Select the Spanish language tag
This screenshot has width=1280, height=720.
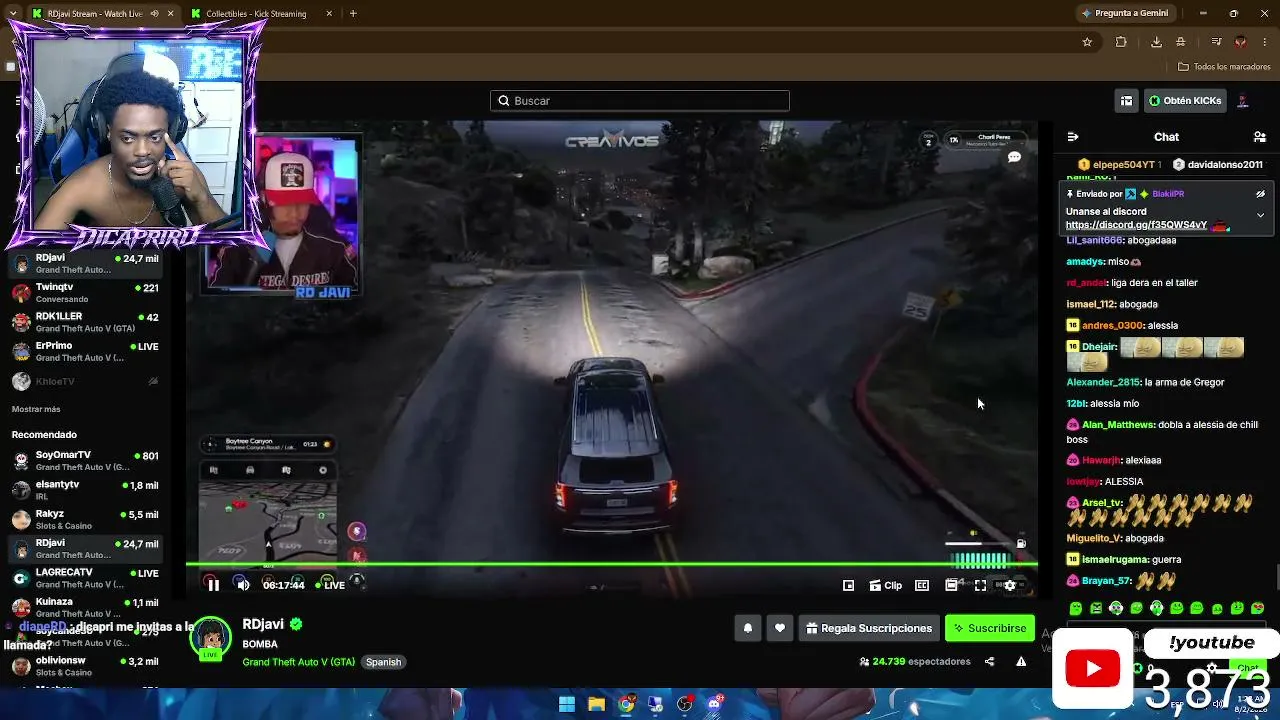(x=383, y=662)
